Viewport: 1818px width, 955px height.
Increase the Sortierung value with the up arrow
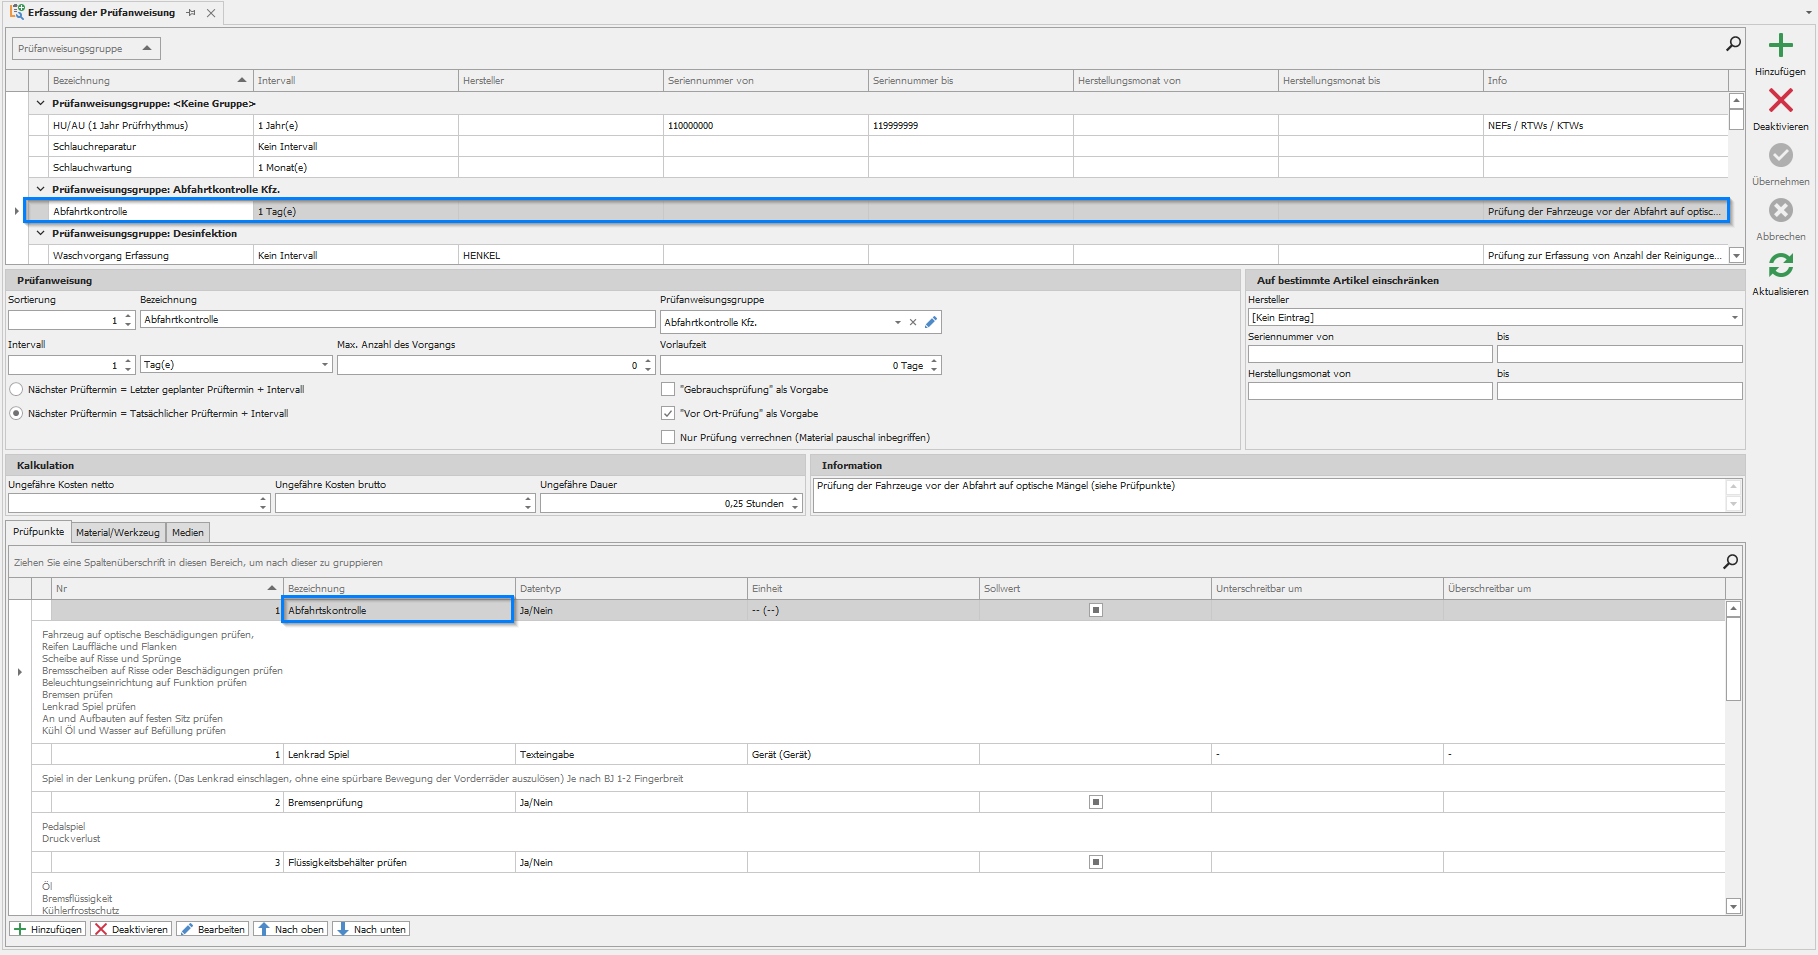[x=128, y=316]
